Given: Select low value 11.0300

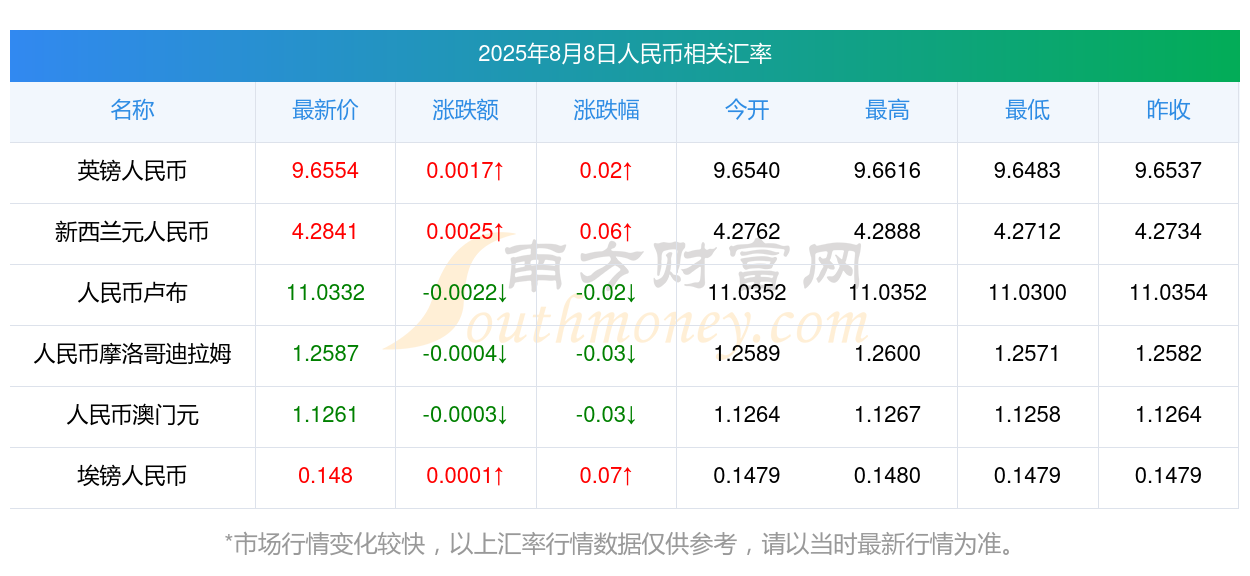Looking at the screenshot, I should (x=1028, y=293).
